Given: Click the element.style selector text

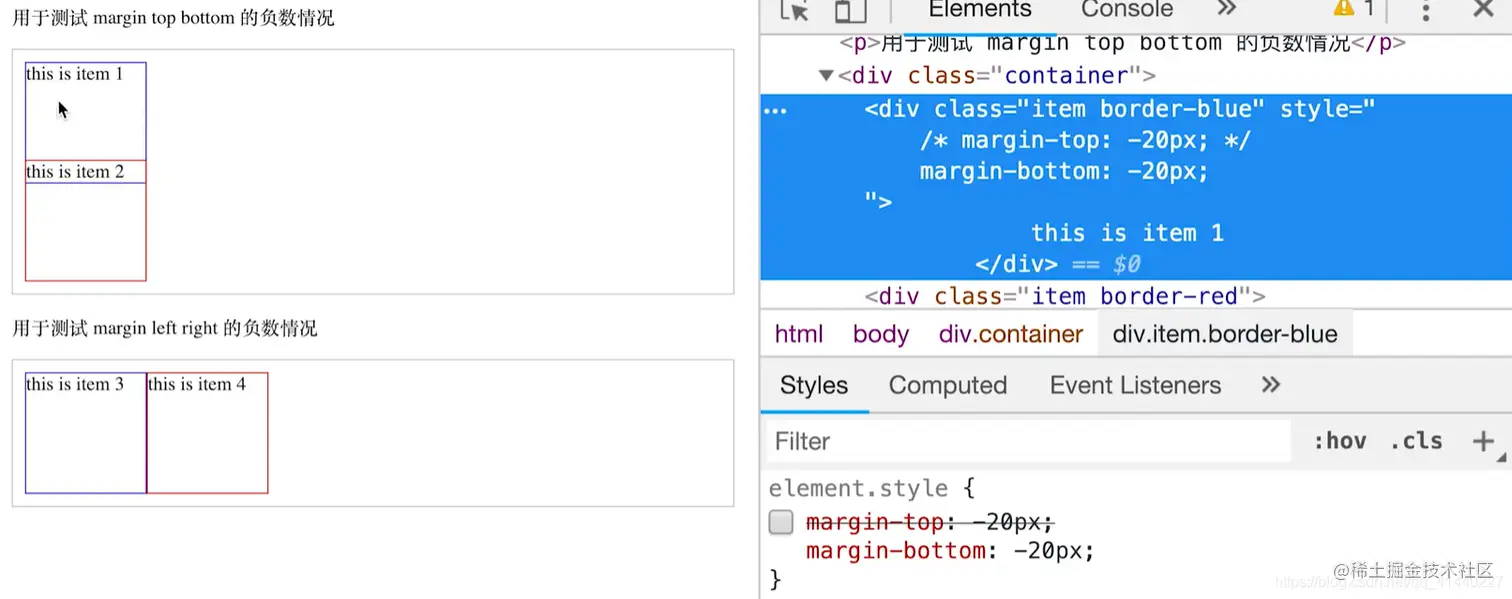Looking at the screenshot, I should [858, 489].
